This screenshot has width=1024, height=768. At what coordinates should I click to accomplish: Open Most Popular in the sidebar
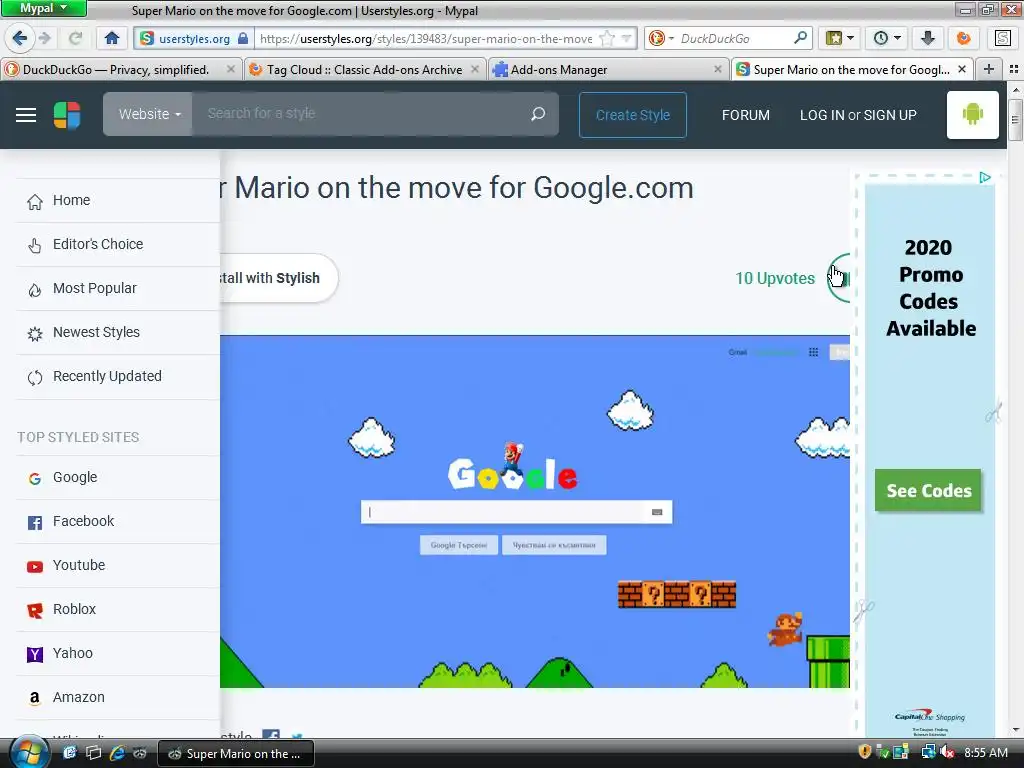[x=117, y=288]
